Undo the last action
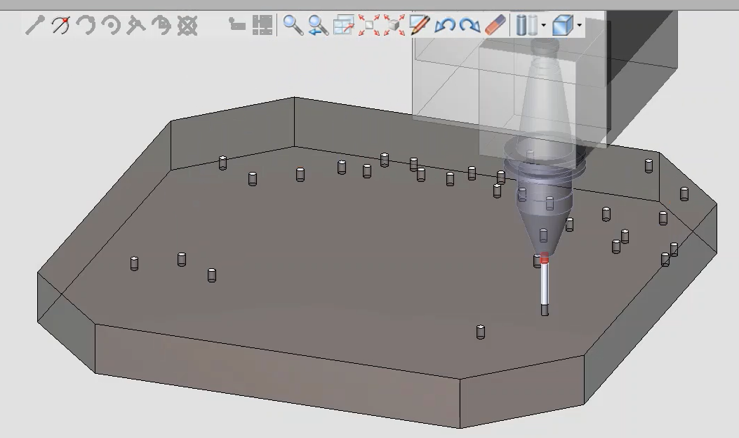This screenshot has height=438, width=739. pyautogui.click(x=445, y=25)
